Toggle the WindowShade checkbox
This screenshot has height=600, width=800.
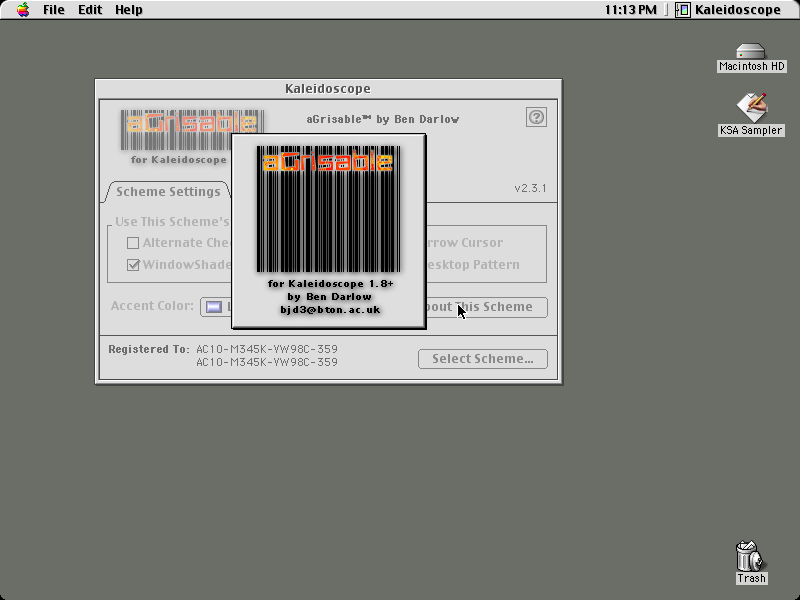pos(133,265)
